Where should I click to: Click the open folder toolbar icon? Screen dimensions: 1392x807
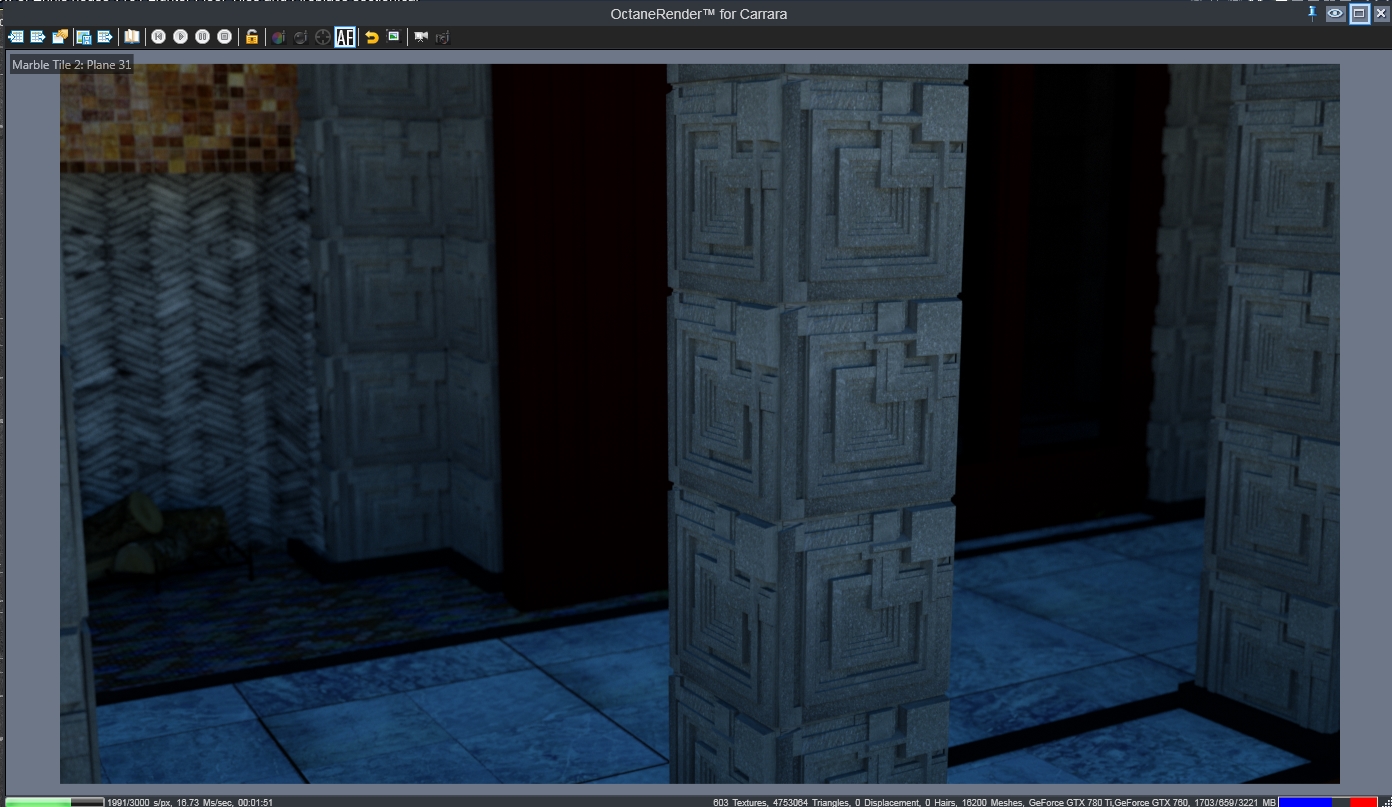tap(60, 37)
